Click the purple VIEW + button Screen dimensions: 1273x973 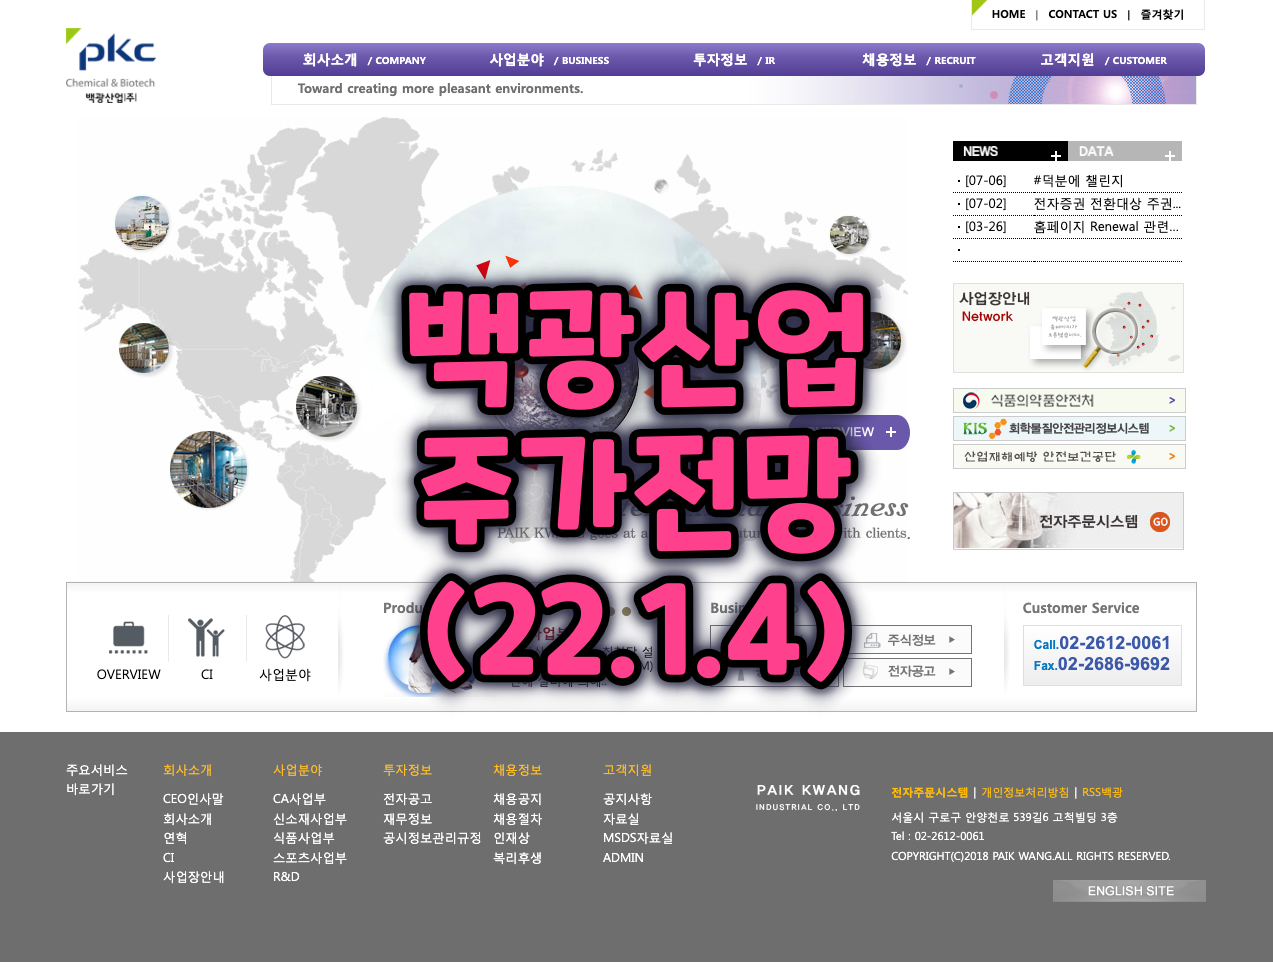[x=849, y=432]
